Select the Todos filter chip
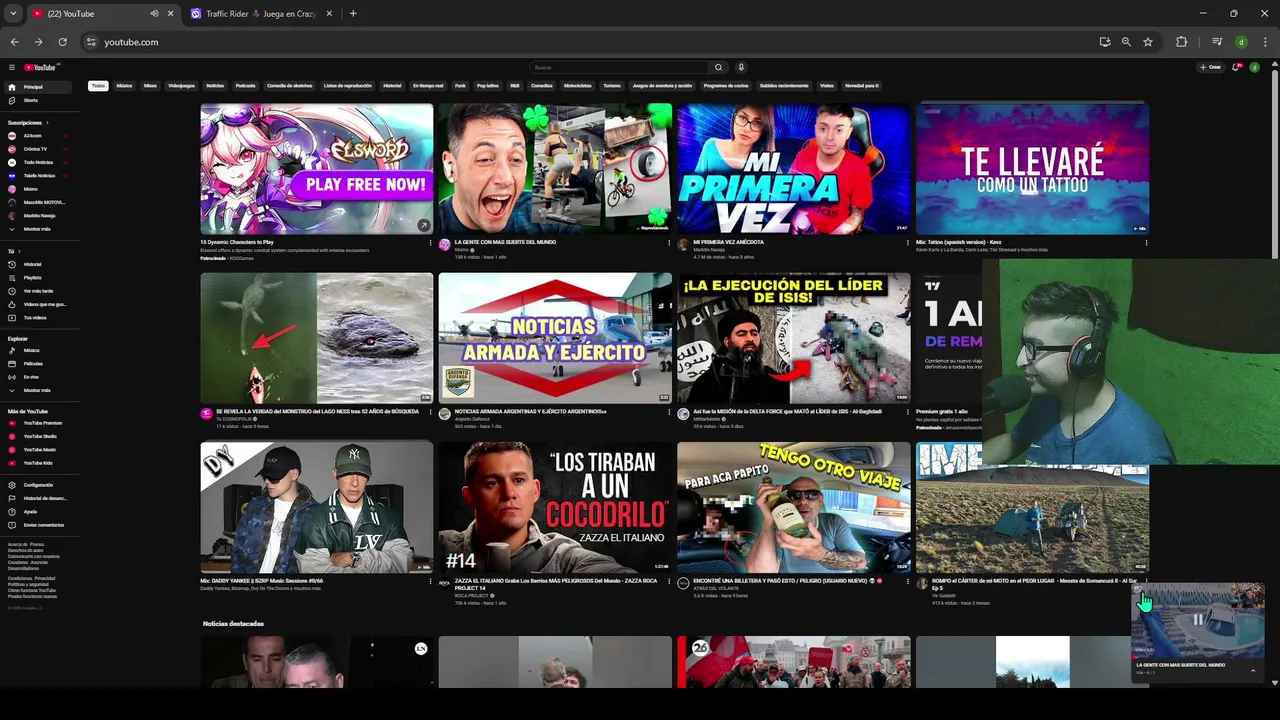The image size is (1280, 720). [98, 86]
